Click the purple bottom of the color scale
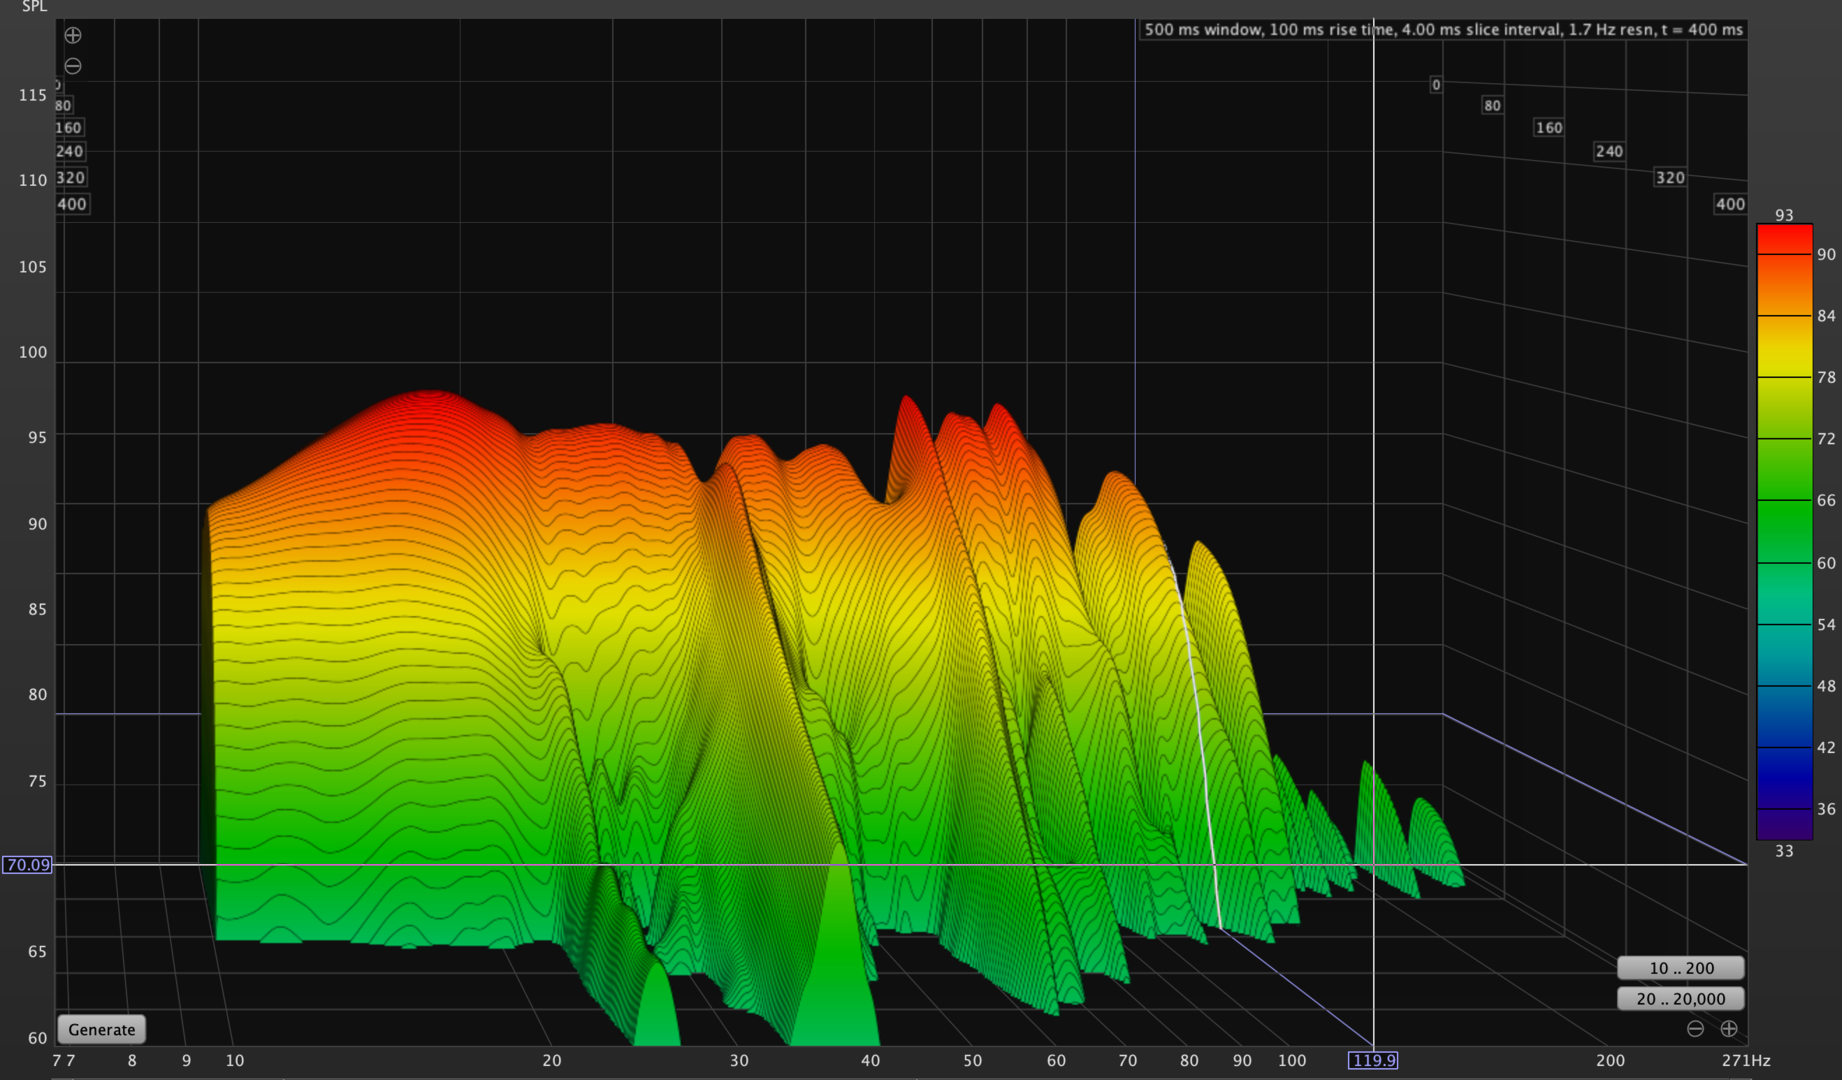This screenshot has width=1842, height=1080. point(1784,826)
